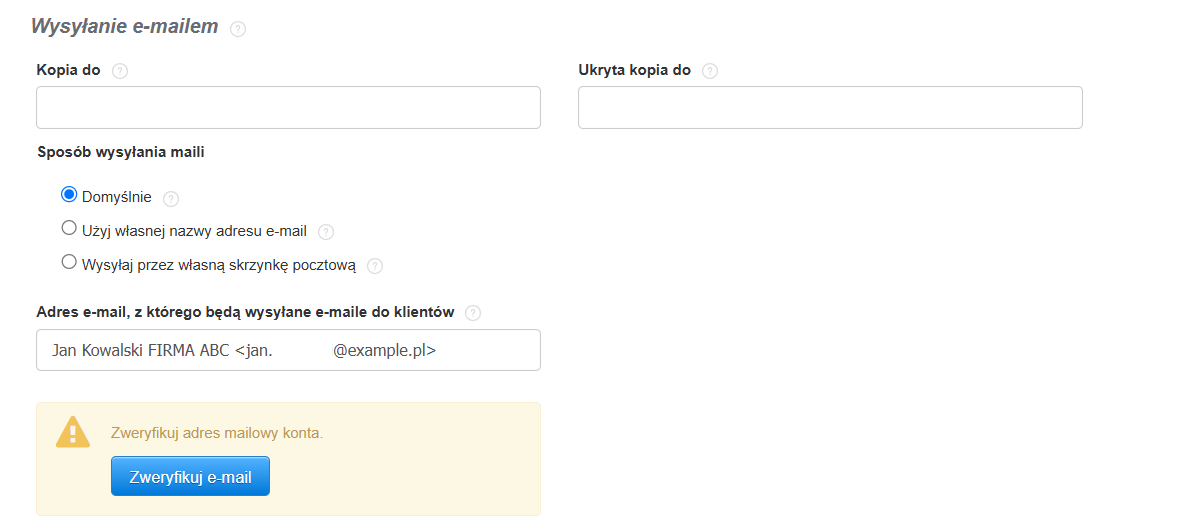
Task: Click the Wysyłanie e-mailem section heading
Action: click(x=125, y=26)
